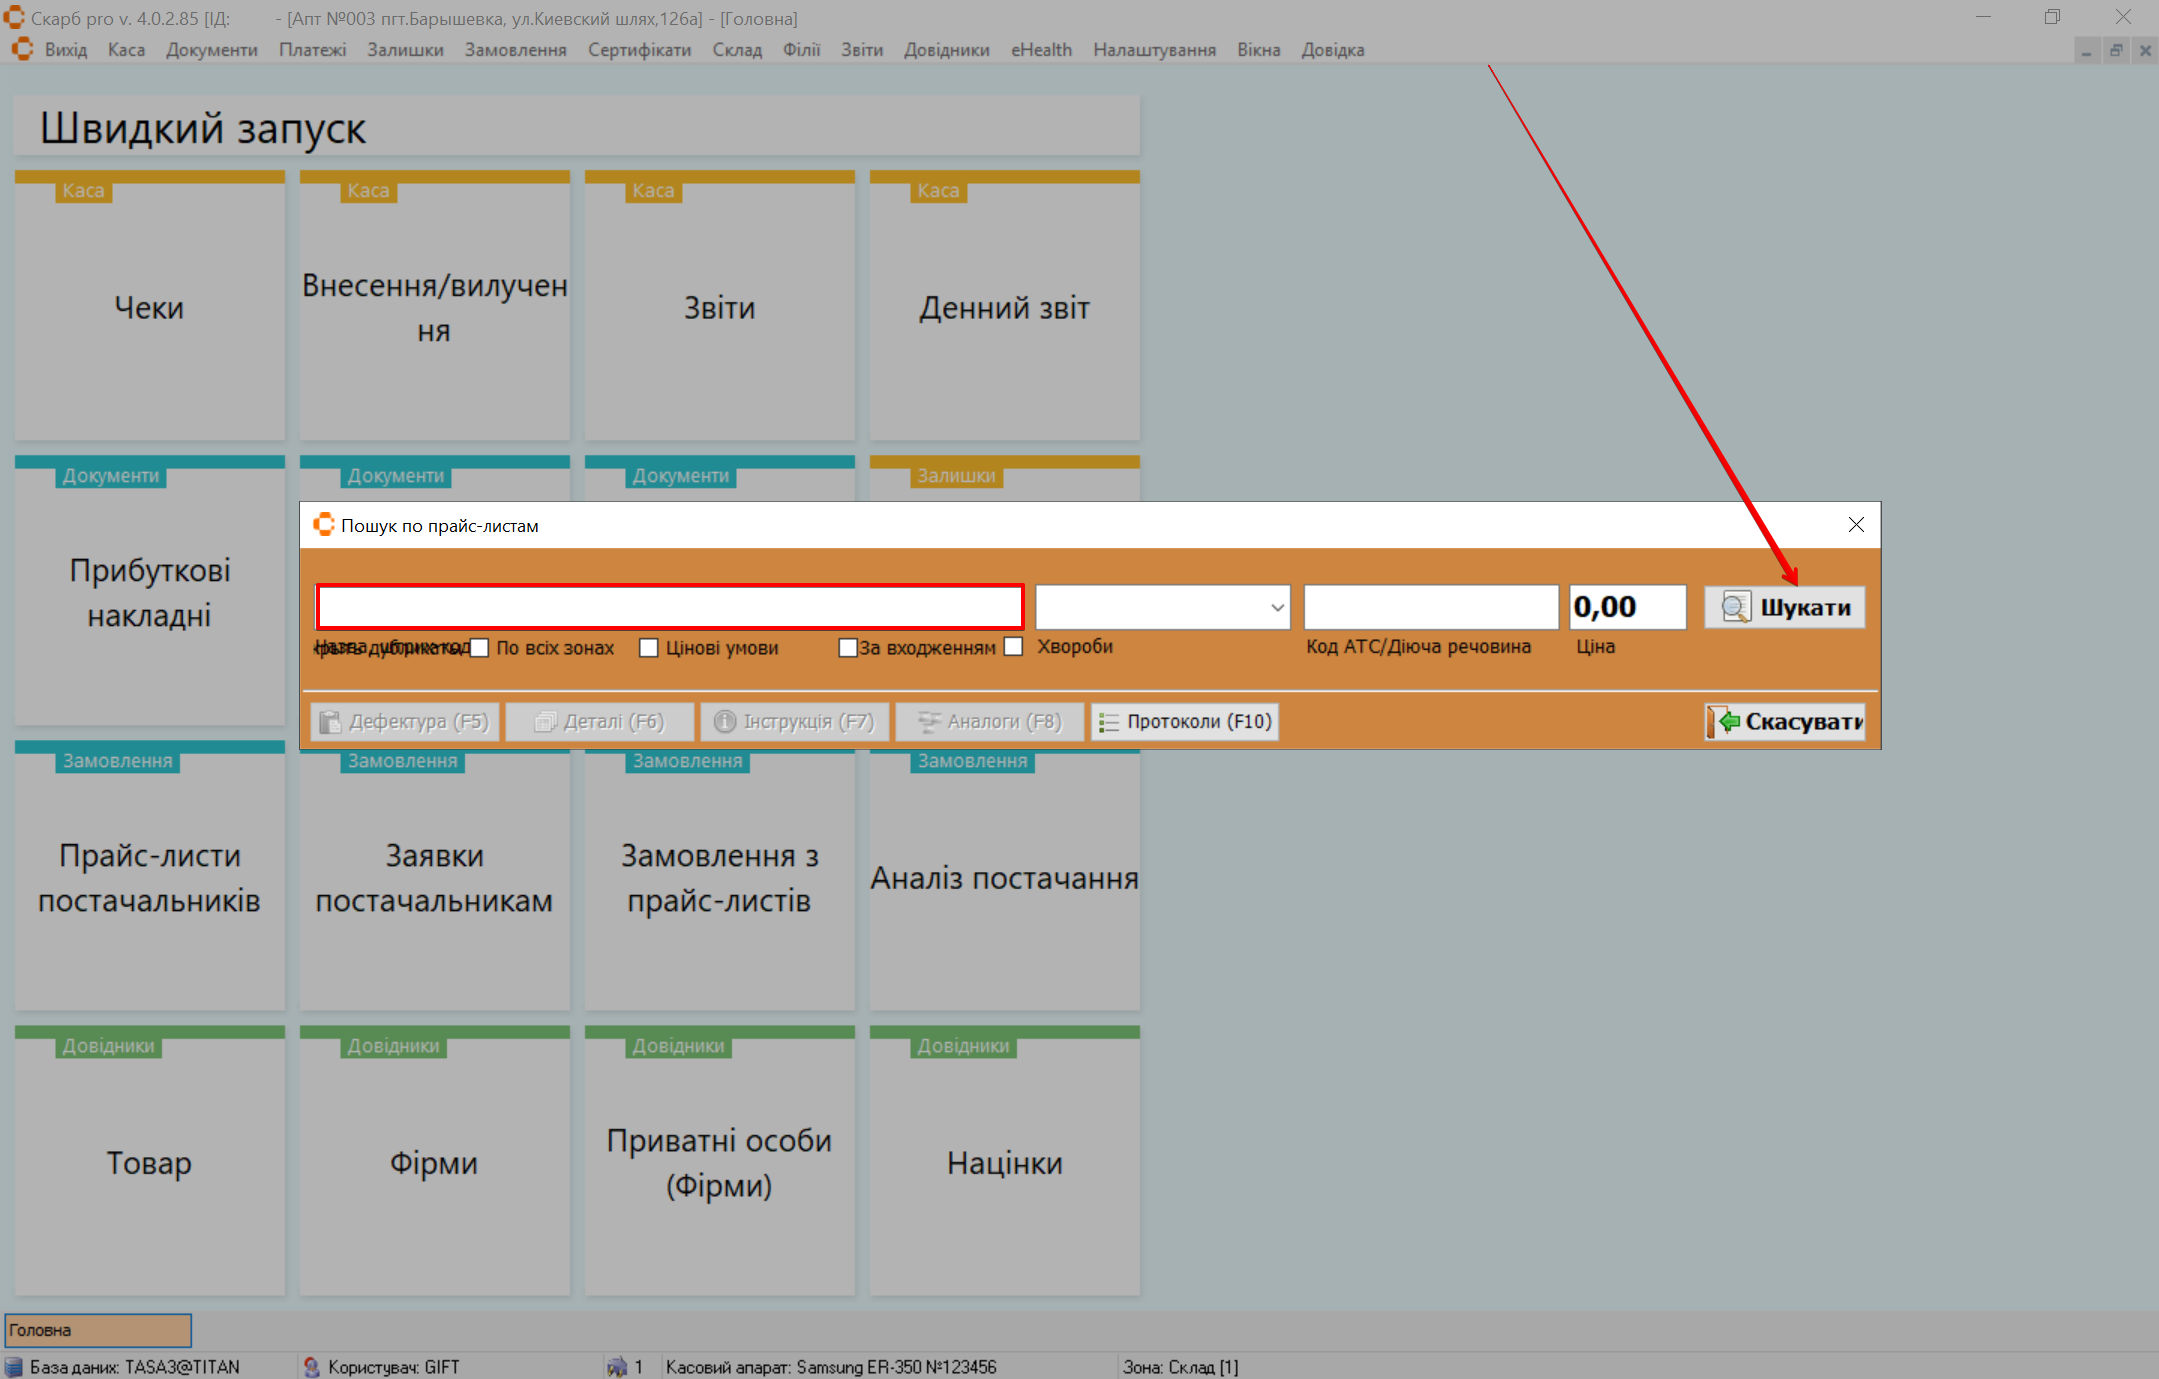Open the Замовлення menu
Image resolution: width=2159 pixels, height=1379 pixels.
[x=515, y=50]
